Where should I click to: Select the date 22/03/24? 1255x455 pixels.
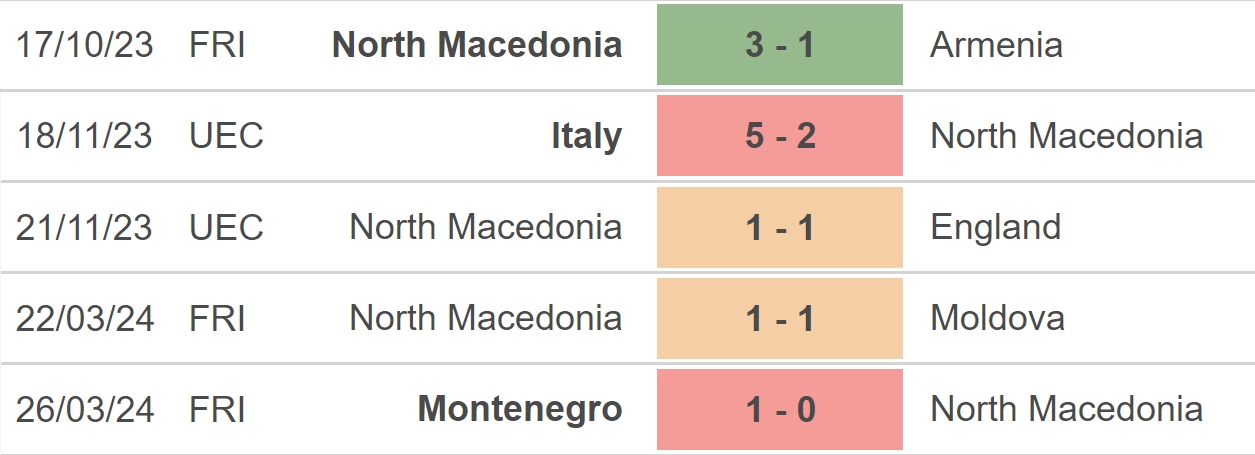coord(85,318)
